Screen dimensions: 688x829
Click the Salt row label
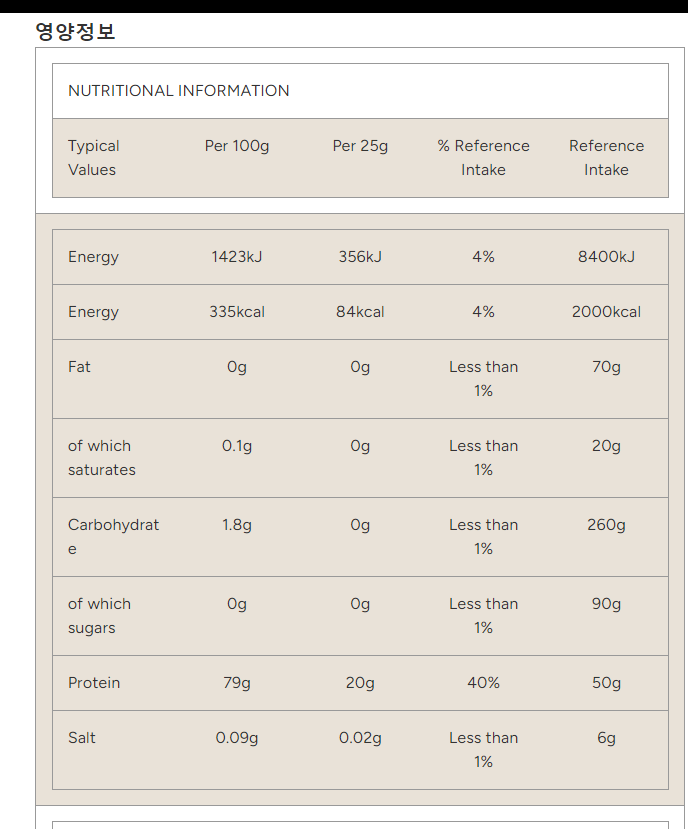click(82, 738)
